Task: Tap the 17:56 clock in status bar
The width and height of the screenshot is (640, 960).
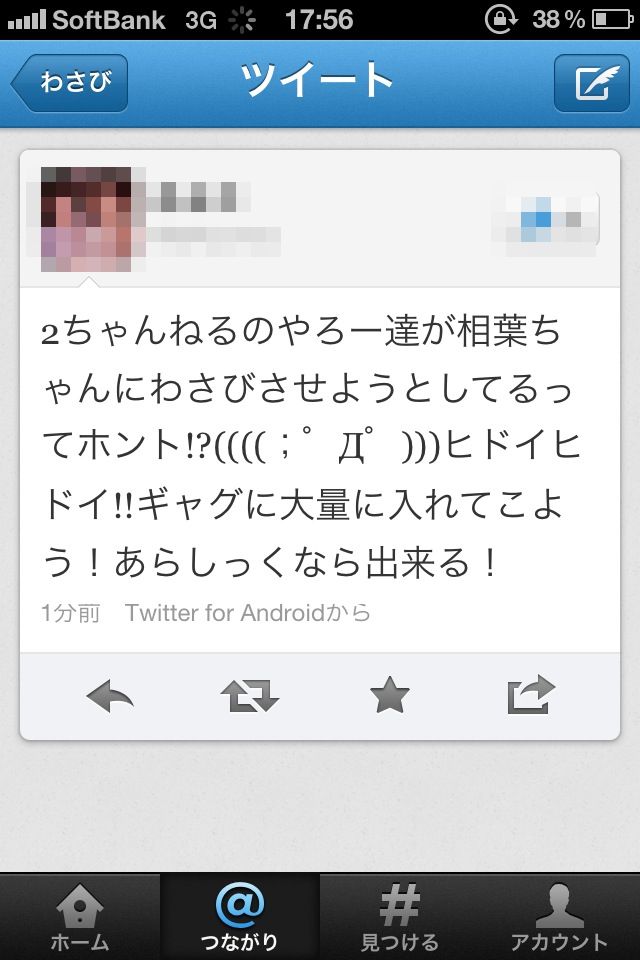Action: (x=319, y=20)
